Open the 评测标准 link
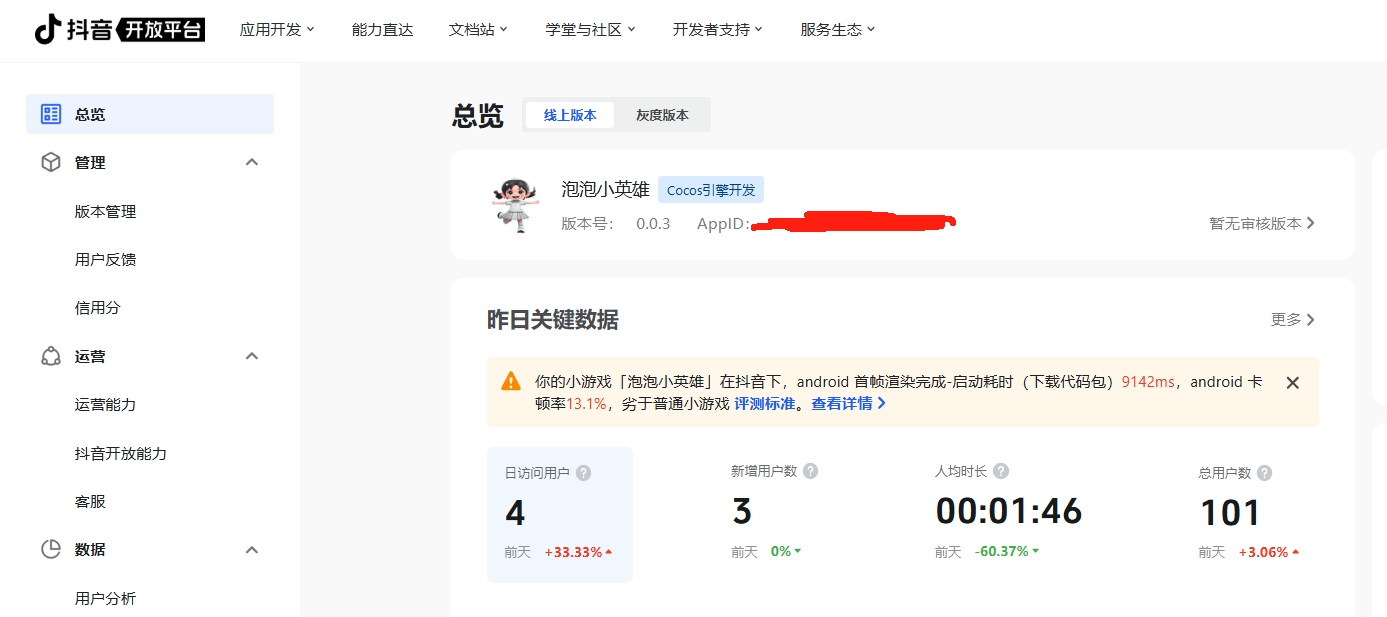The image size is (1387, 617). pyautogui.click(x=765, y=404)
